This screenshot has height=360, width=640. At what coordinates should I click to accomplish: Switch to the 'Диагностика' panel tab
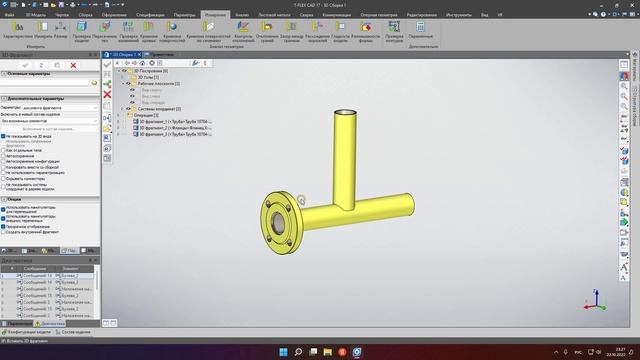click(x=50, y=324)
